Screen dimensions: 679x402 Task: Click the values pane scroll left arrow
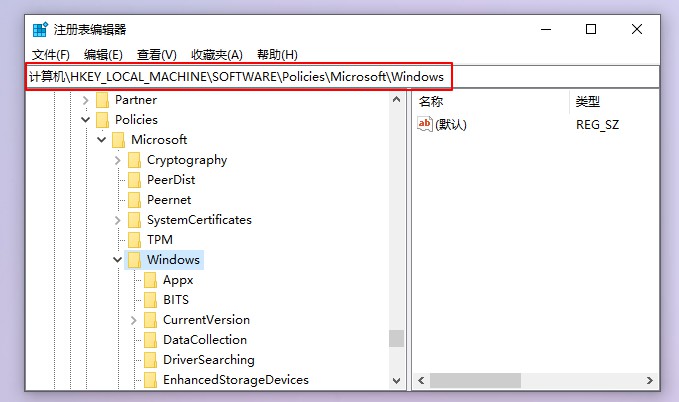coord(421,380)
